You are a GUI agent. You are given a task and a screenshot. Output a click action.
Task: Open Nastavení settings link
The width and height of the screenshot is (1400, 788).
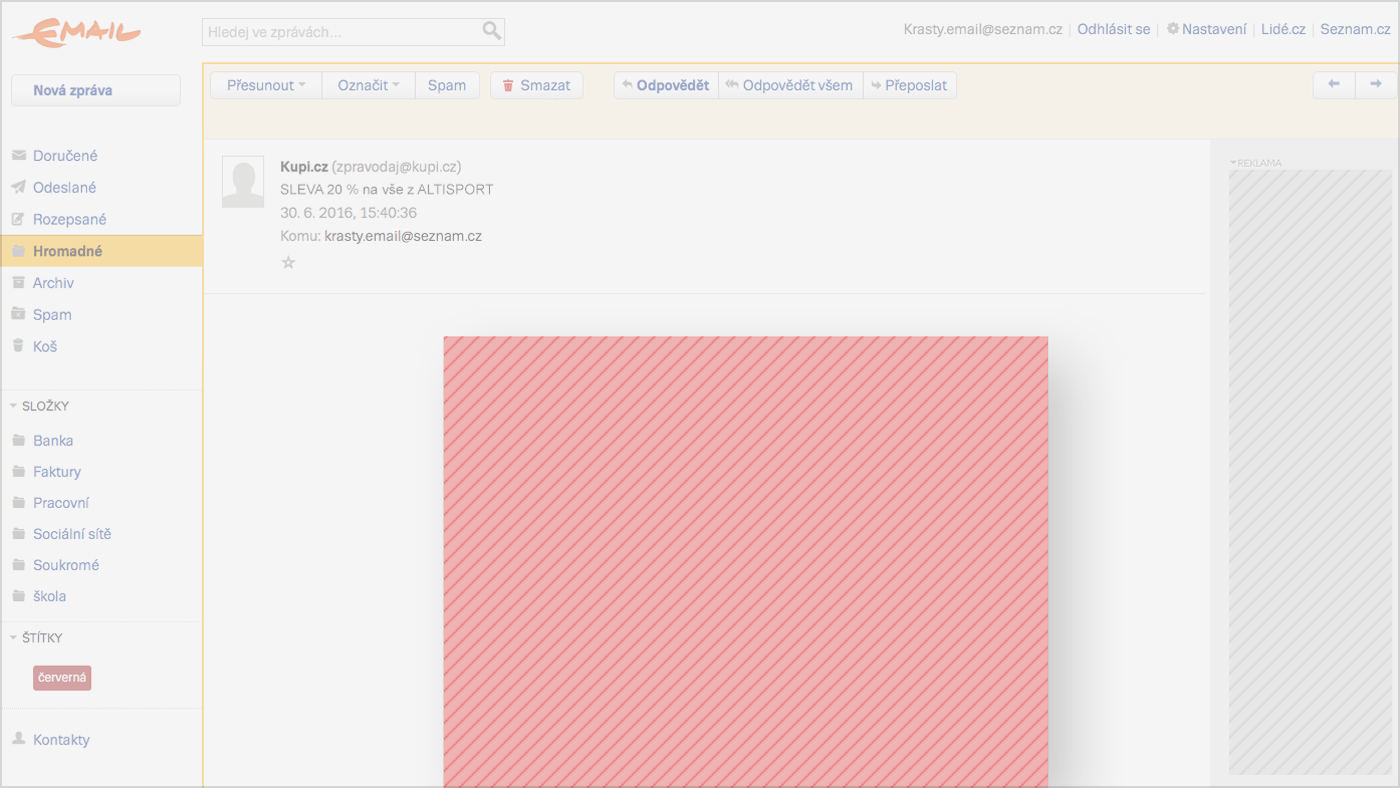coord(1214,29)
